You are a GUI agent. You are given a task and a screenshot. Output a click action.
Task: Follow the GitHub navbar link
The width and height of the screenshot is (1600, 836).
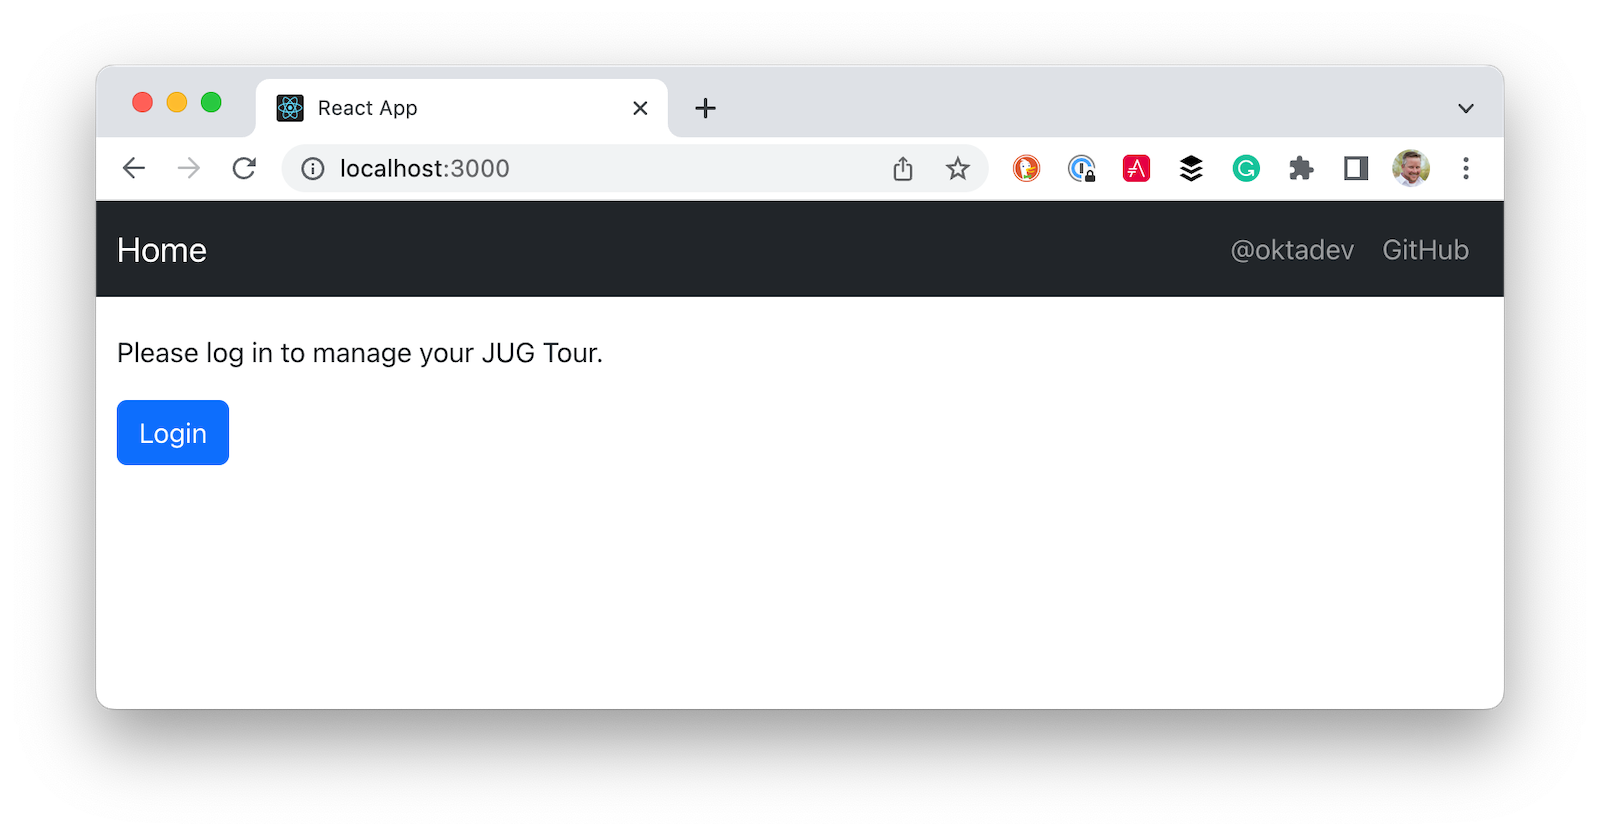pos(1425,250)
